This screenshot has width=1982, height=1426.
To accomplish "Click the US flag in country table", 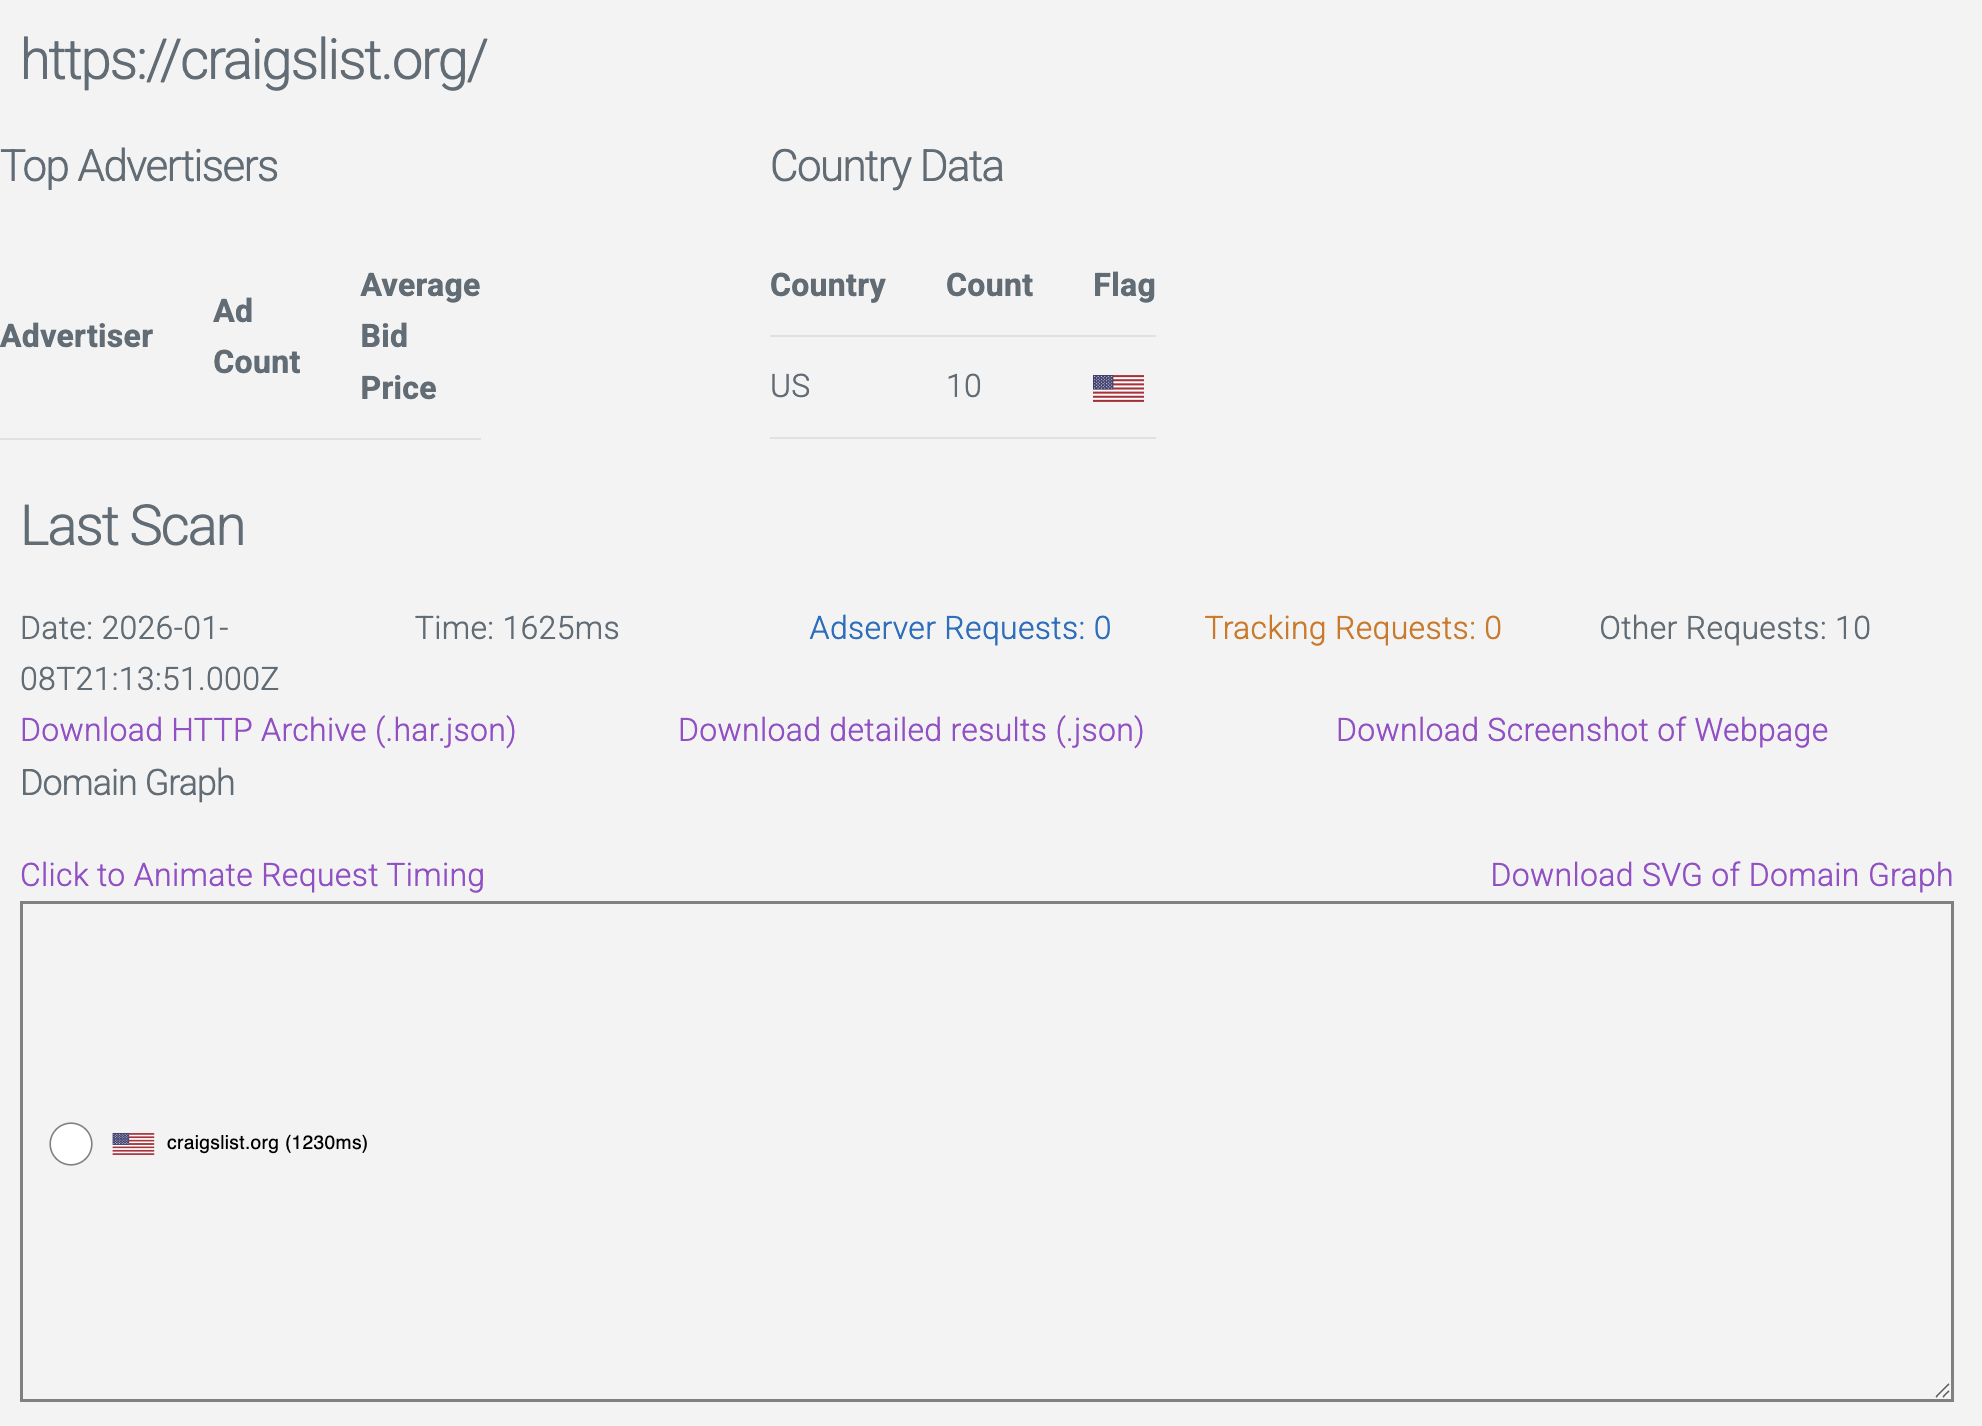I will (x=1118, y=388).
